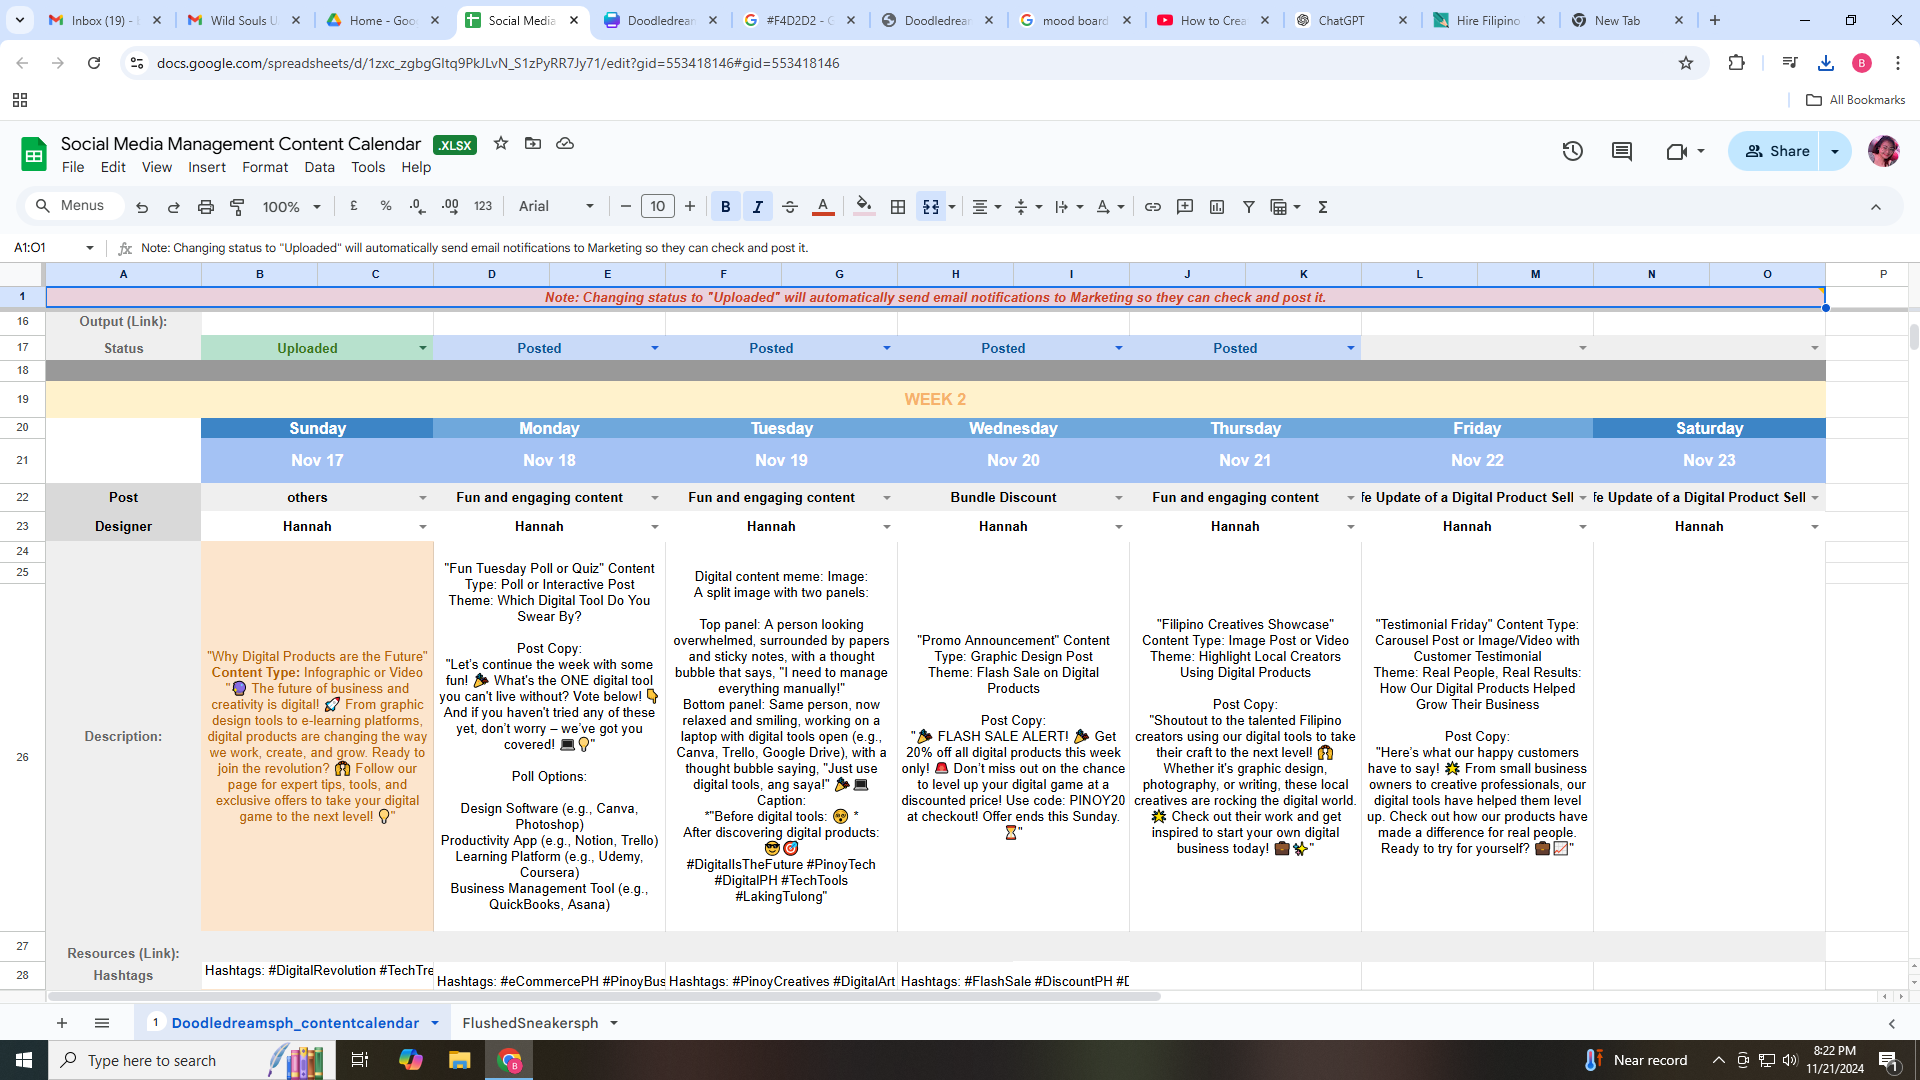Click the insert link icon
The width and height of the screenshot is (1920, 1080).
tap(1153, 207)
